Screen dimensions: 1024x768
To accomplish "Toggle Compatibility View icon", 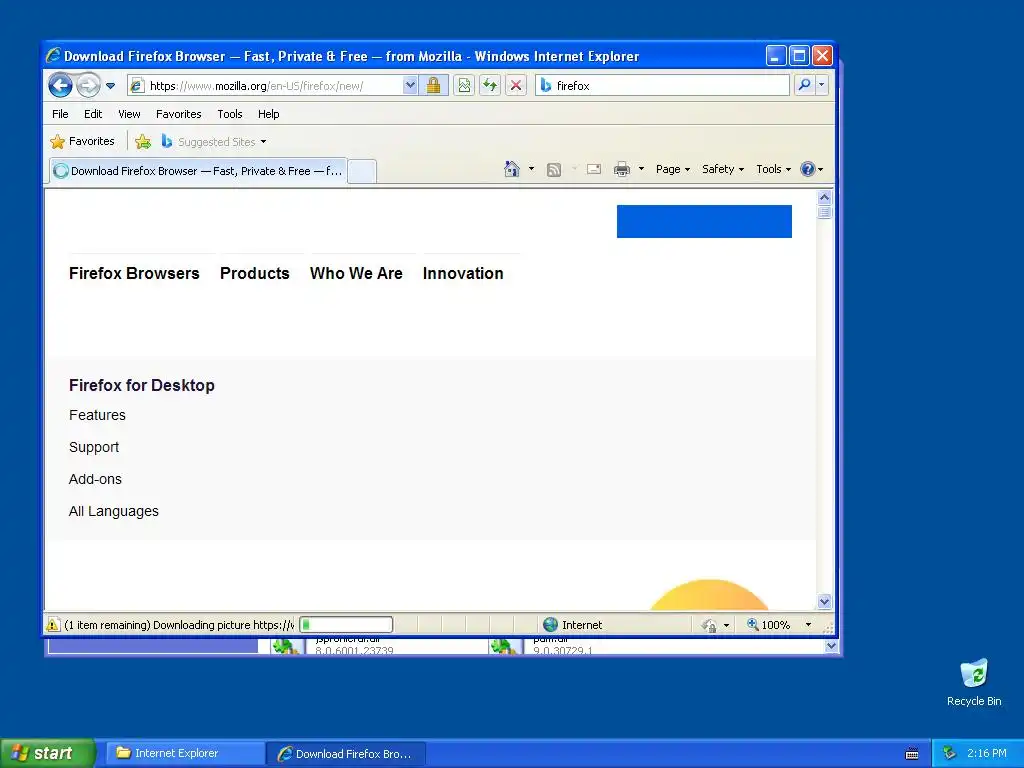I will pos(464,86).
